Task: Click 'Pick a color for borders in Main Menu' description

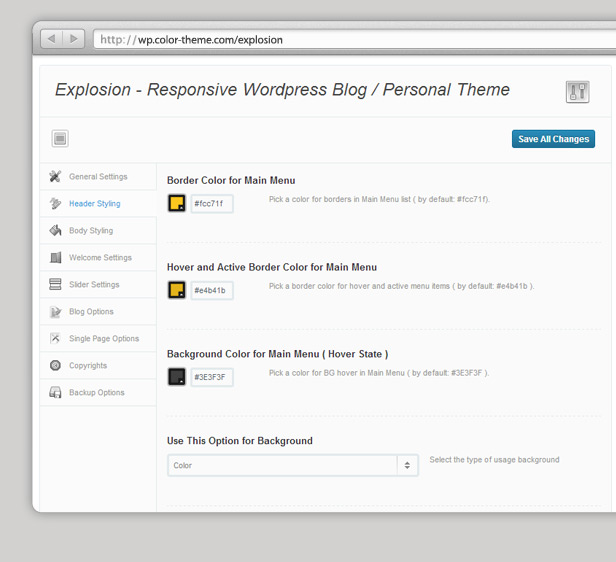Action: (x=379, y=199)
